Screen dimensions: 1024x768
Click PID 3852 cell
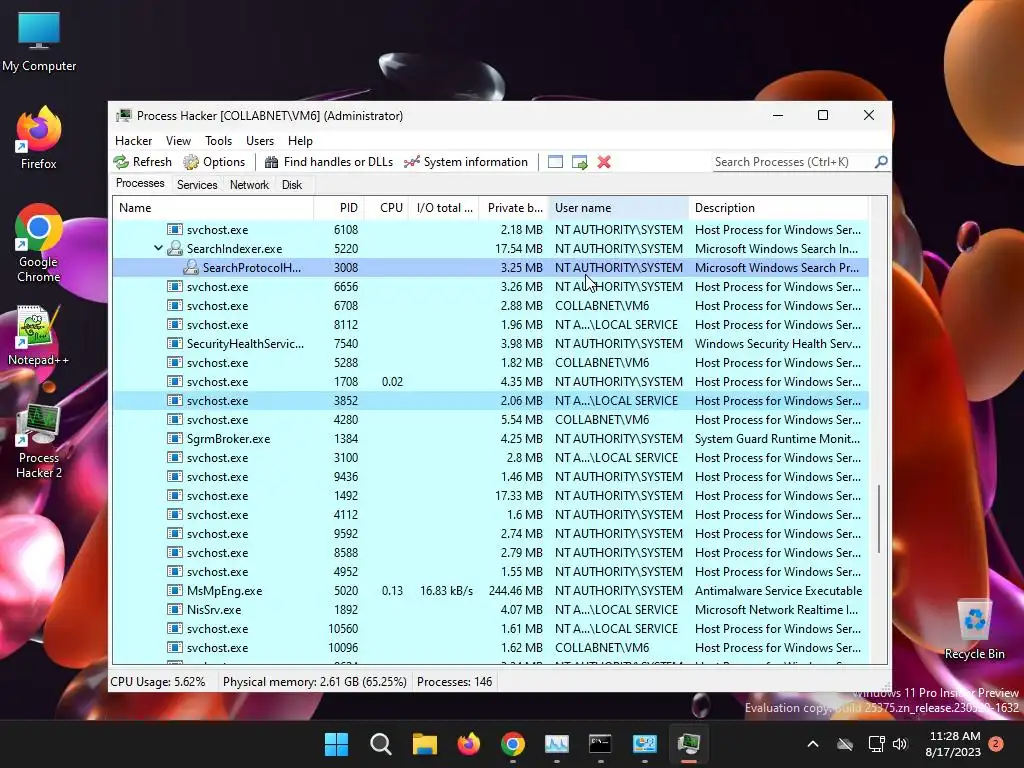point(345,400)
